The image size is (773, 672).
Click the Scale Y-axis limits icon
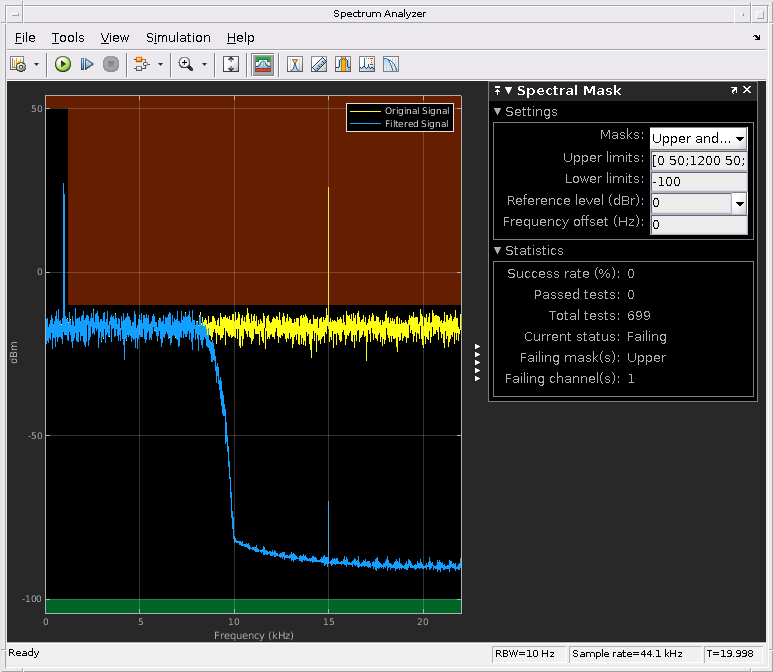(231, 64)
